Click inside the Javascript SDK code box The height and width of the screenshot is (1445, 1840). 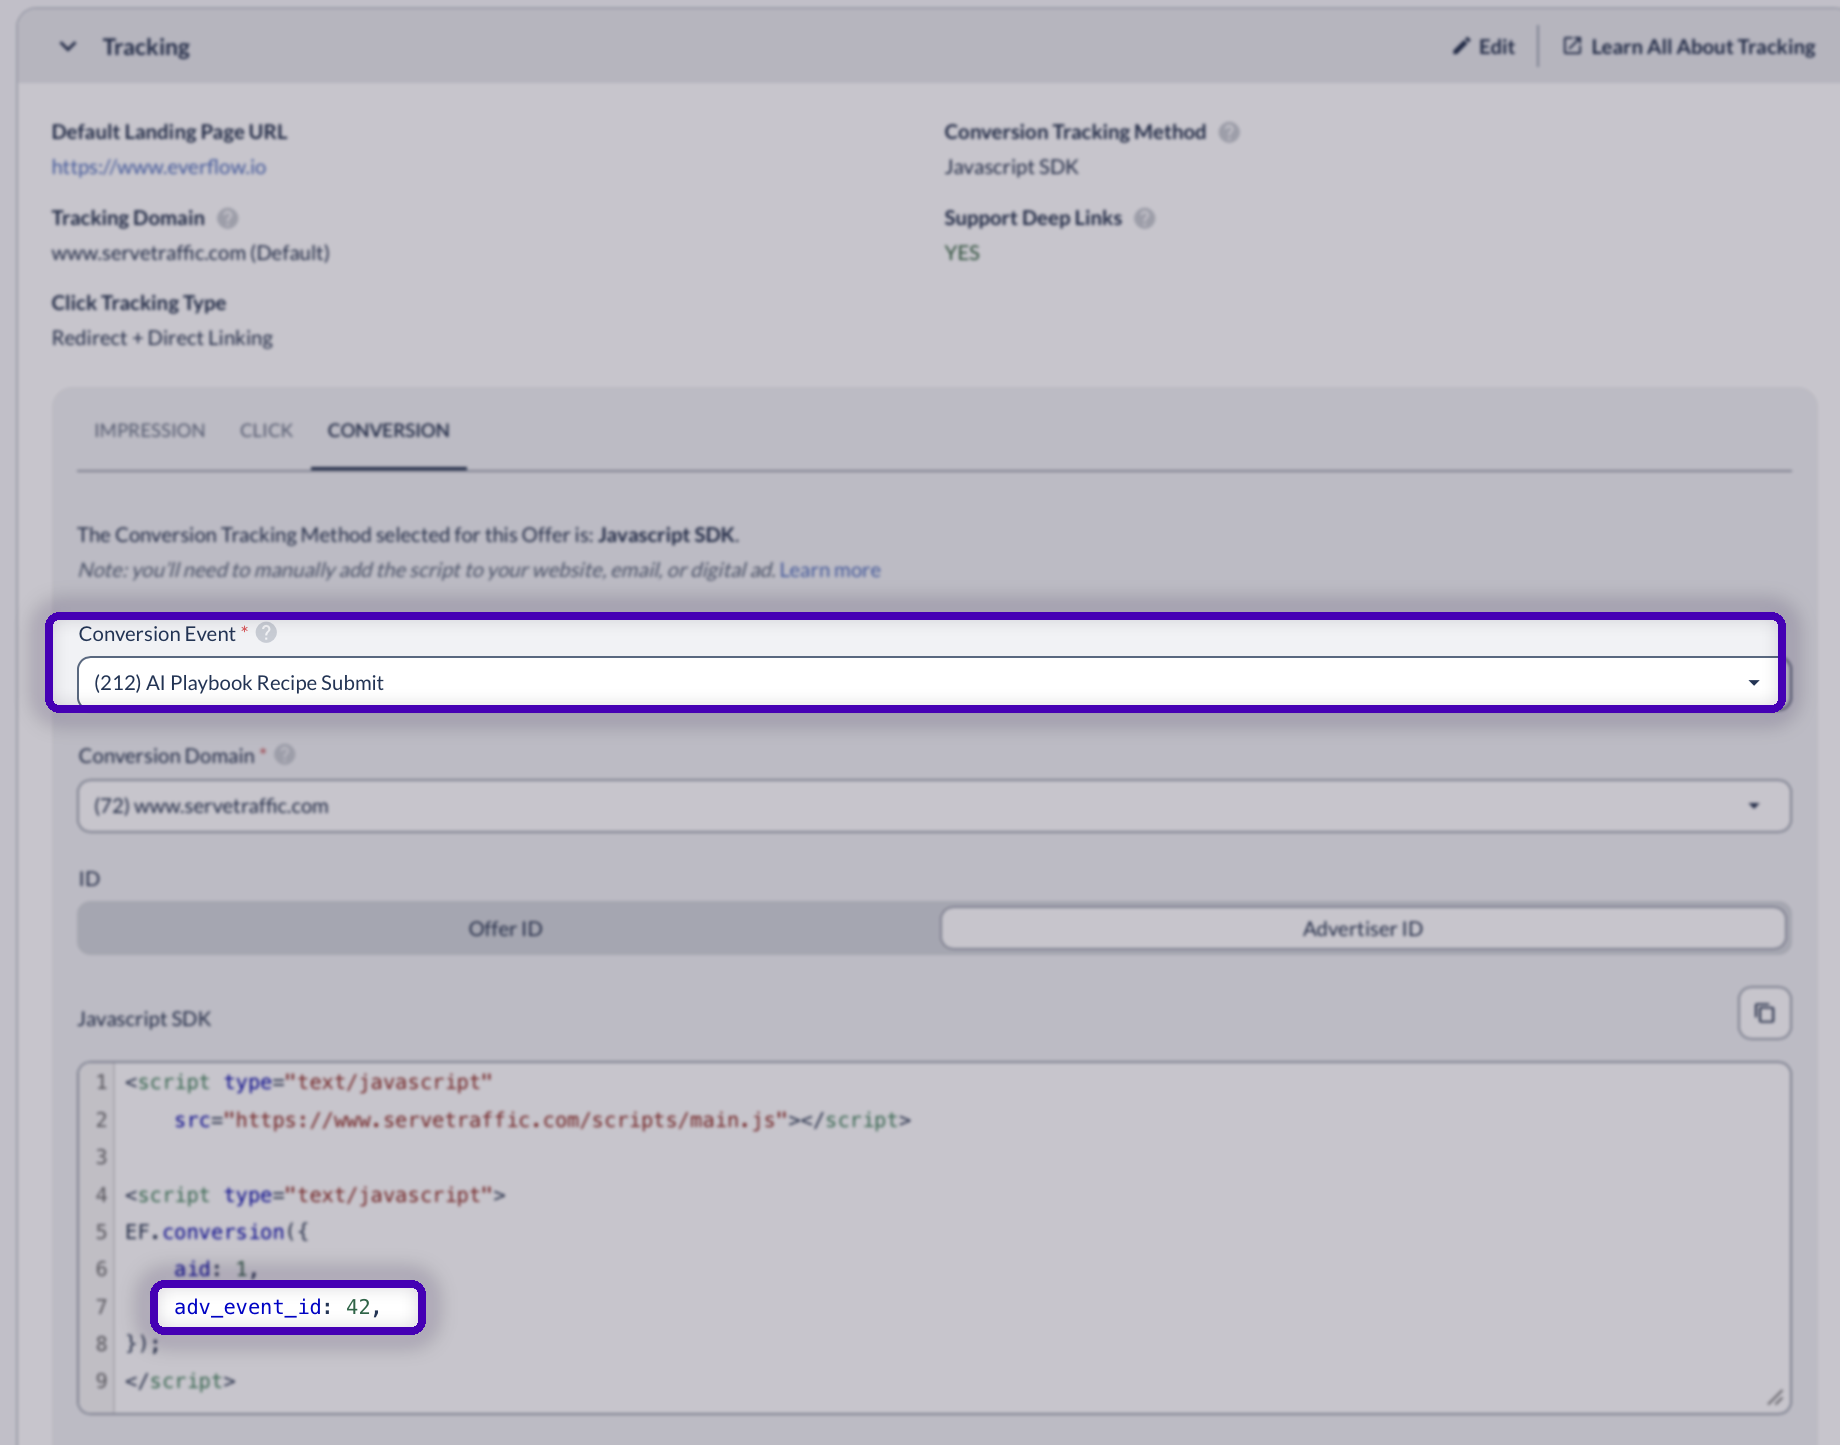(x=934, y=1237)
